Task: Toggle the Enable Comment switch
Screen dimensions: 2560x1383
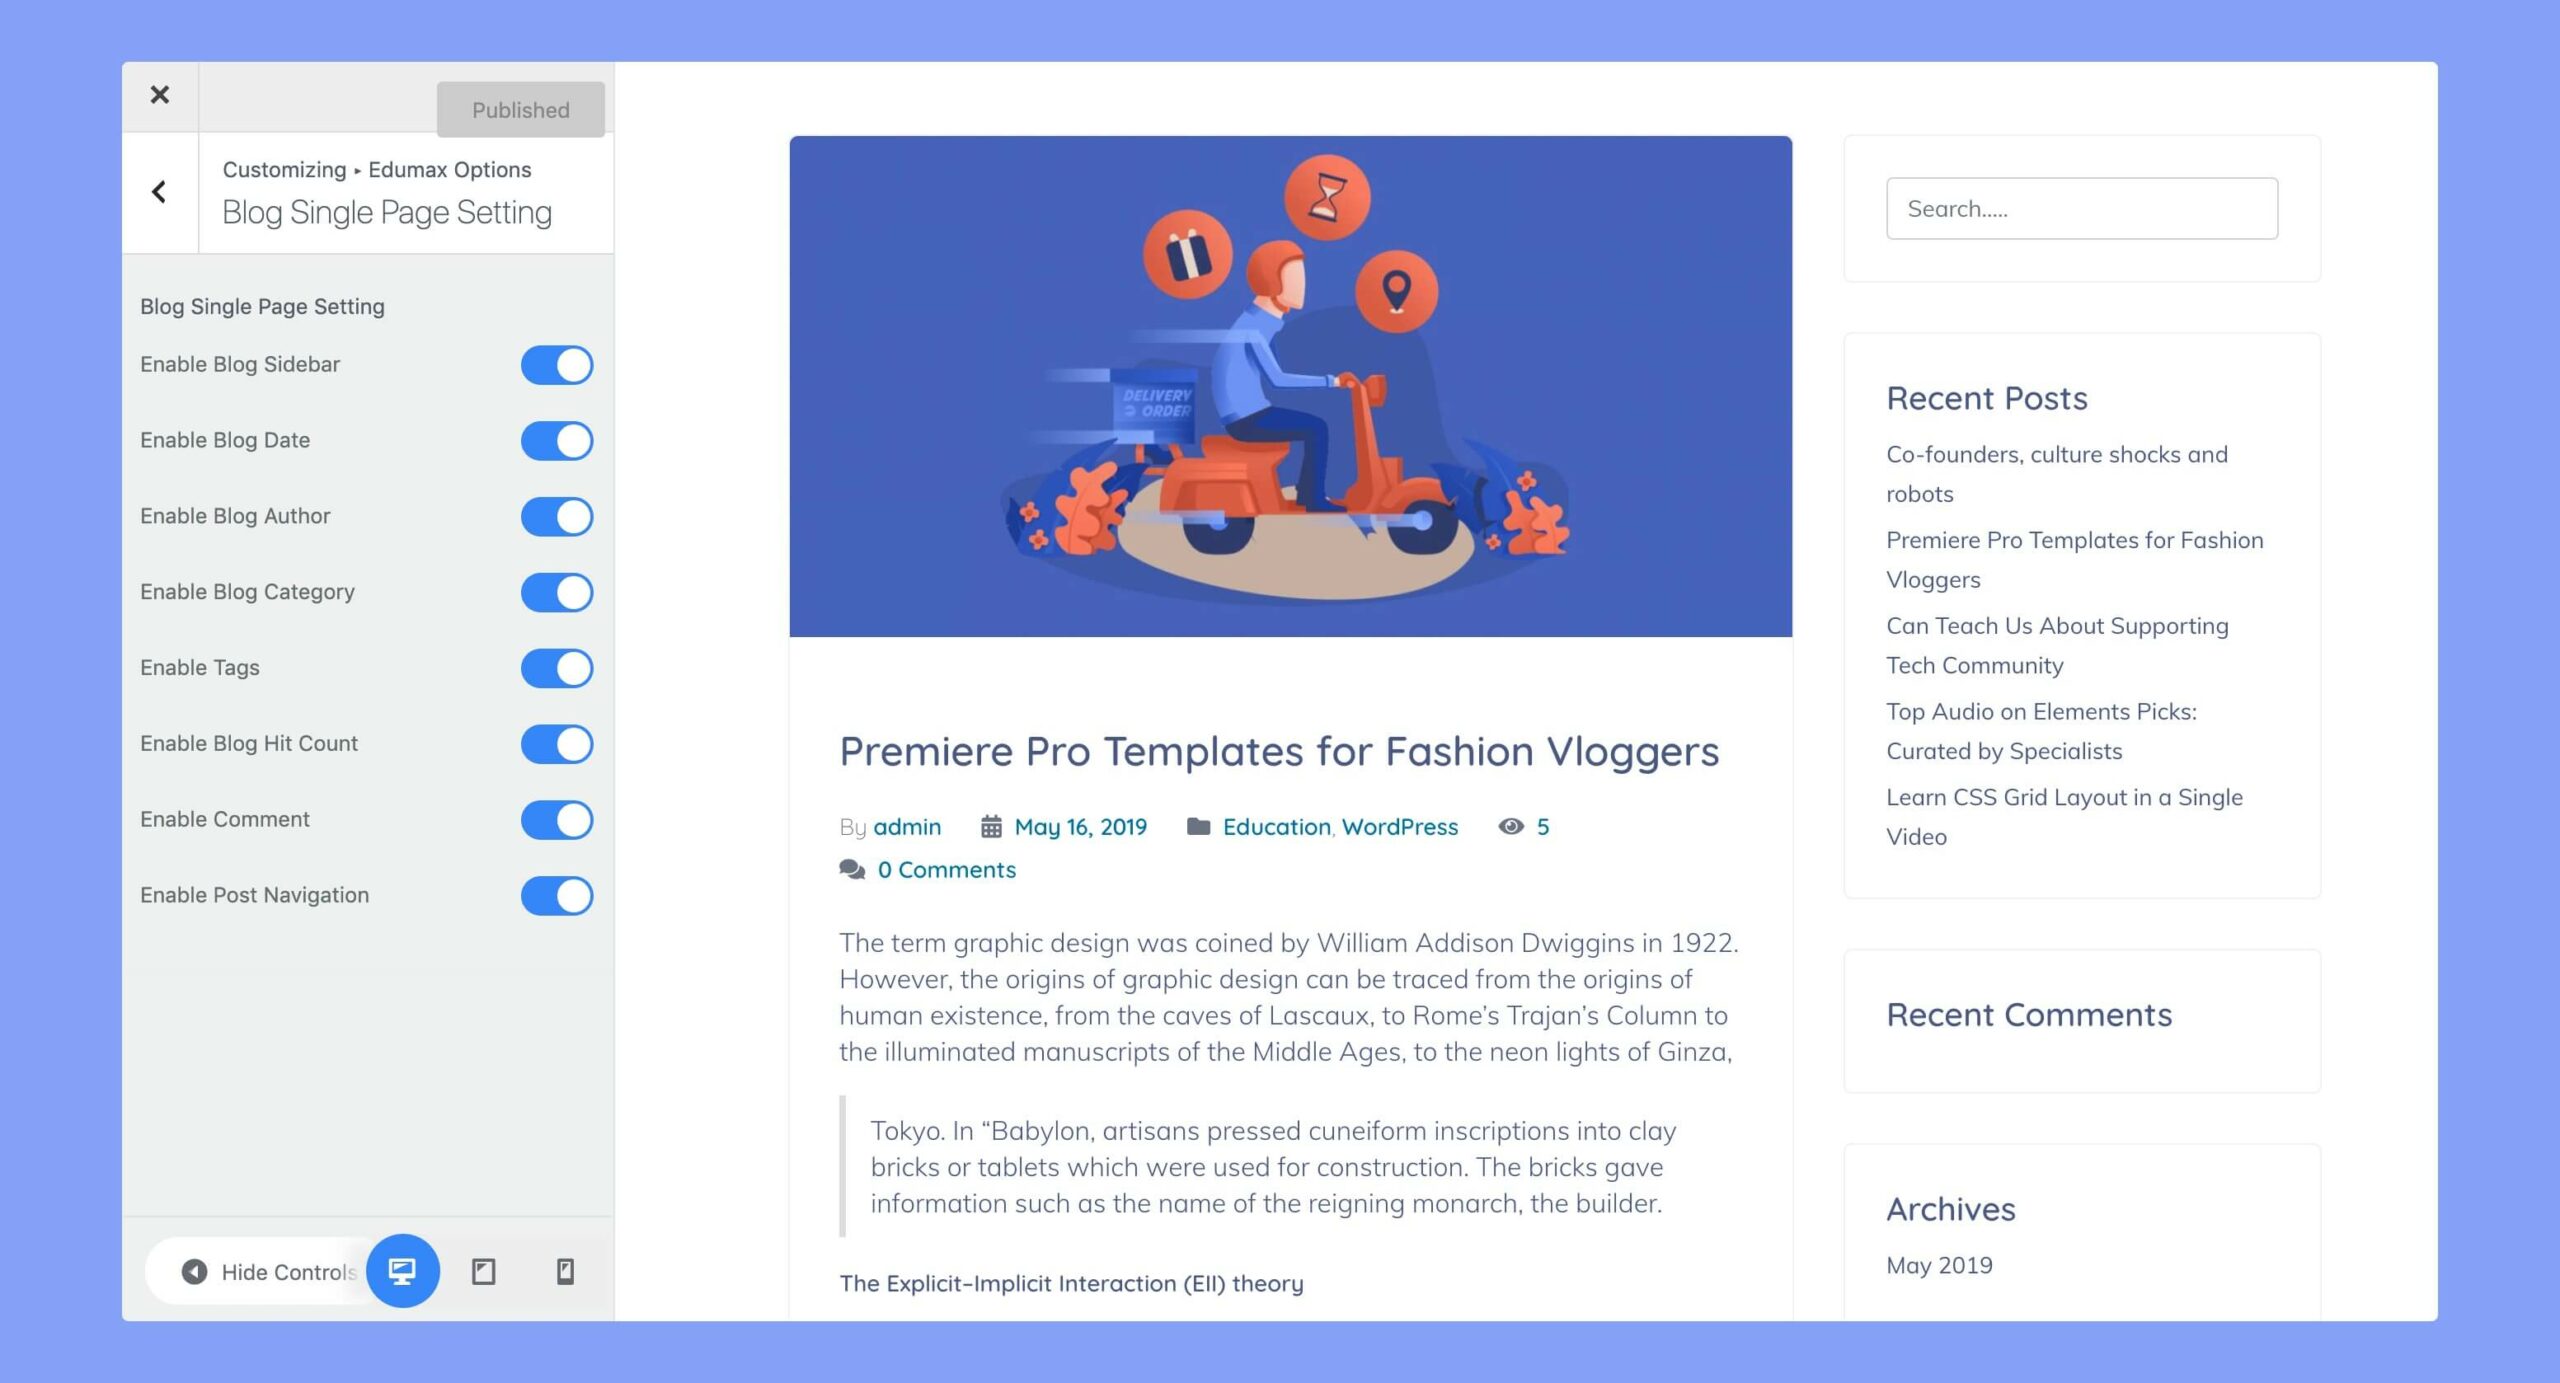Action: 557,819
